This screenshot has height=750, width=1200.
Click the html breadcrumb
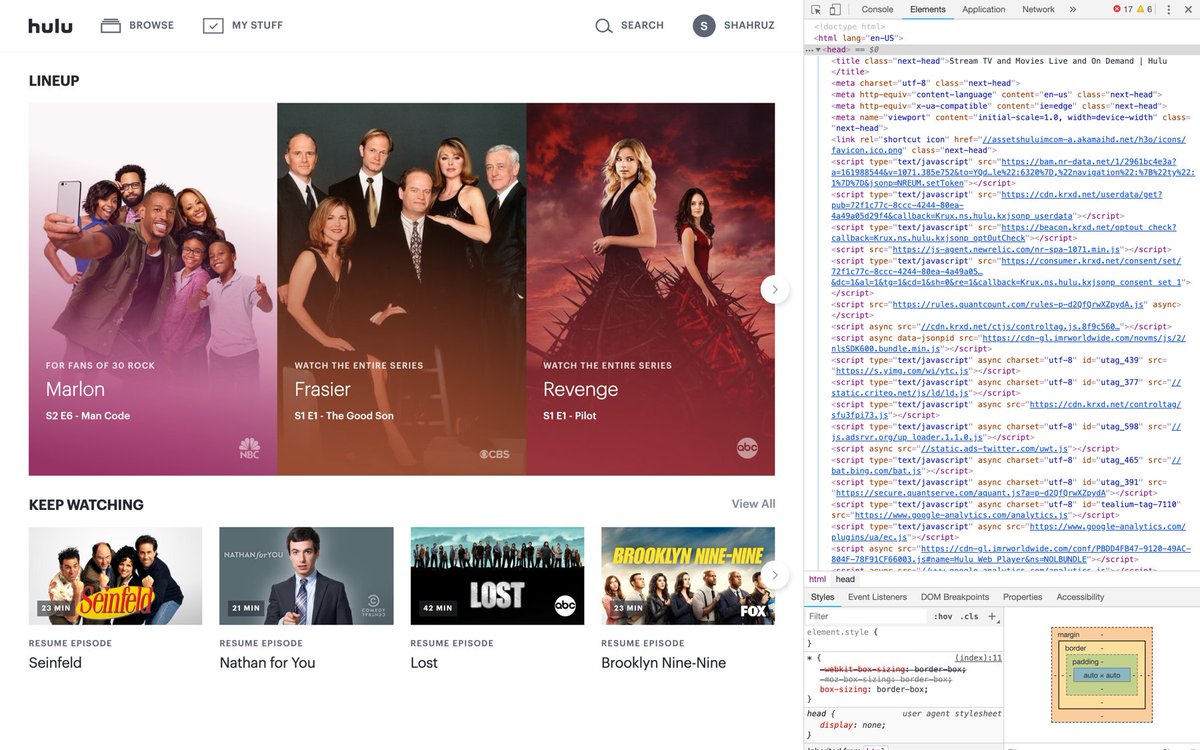click(817, 579)
